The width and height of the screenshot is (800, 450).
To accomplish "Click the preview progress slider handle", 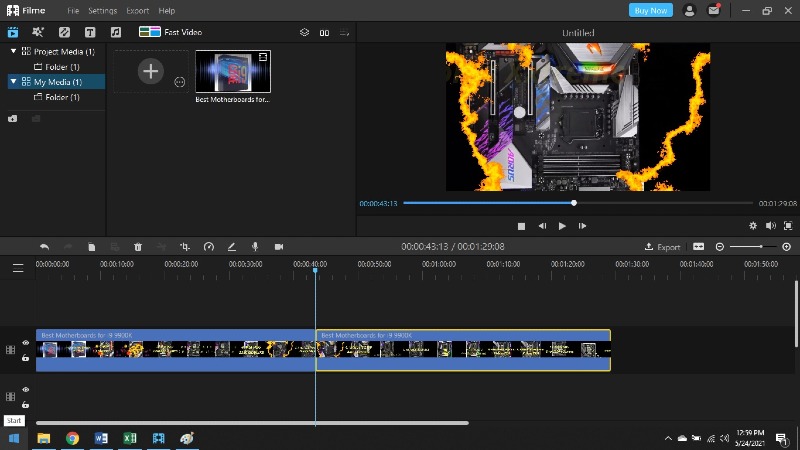I will pyautogui.click(x=574, y=203).
